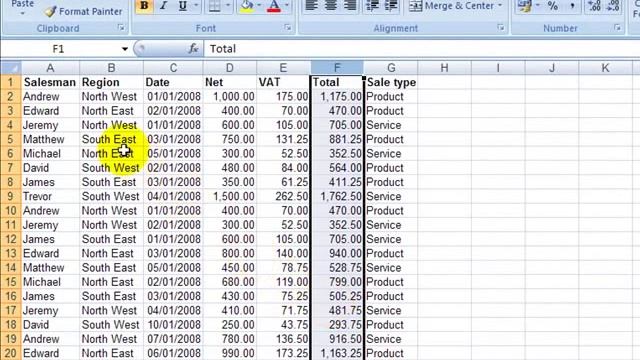Align text left

[311, 6]
